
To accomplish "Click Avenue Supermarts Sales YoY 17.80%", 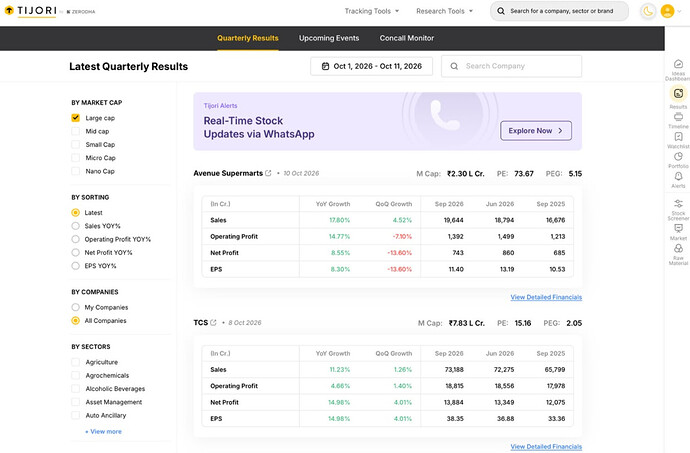I will (x=340, y=220).
